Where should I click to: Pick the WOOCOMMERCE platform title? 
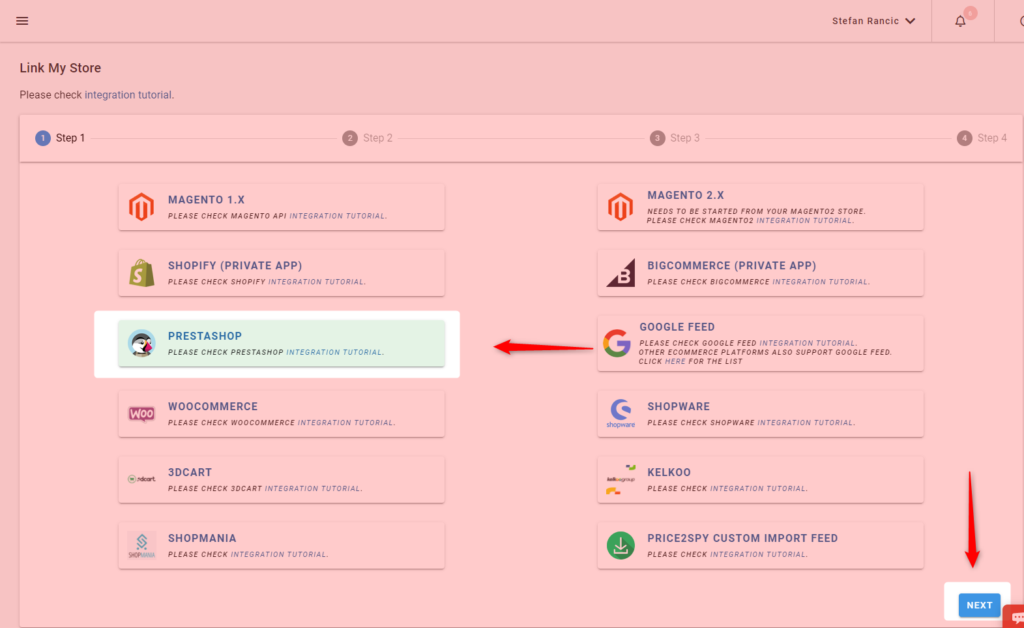click(213, 407)
